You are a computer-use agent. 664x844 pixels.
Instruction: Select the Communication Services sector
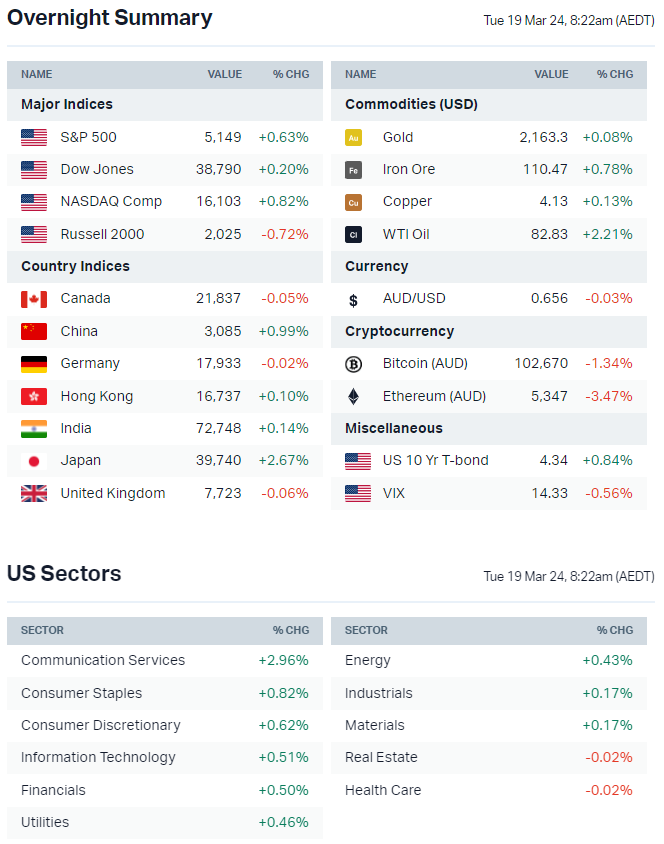pyautogui.click(x=103, y=660)
